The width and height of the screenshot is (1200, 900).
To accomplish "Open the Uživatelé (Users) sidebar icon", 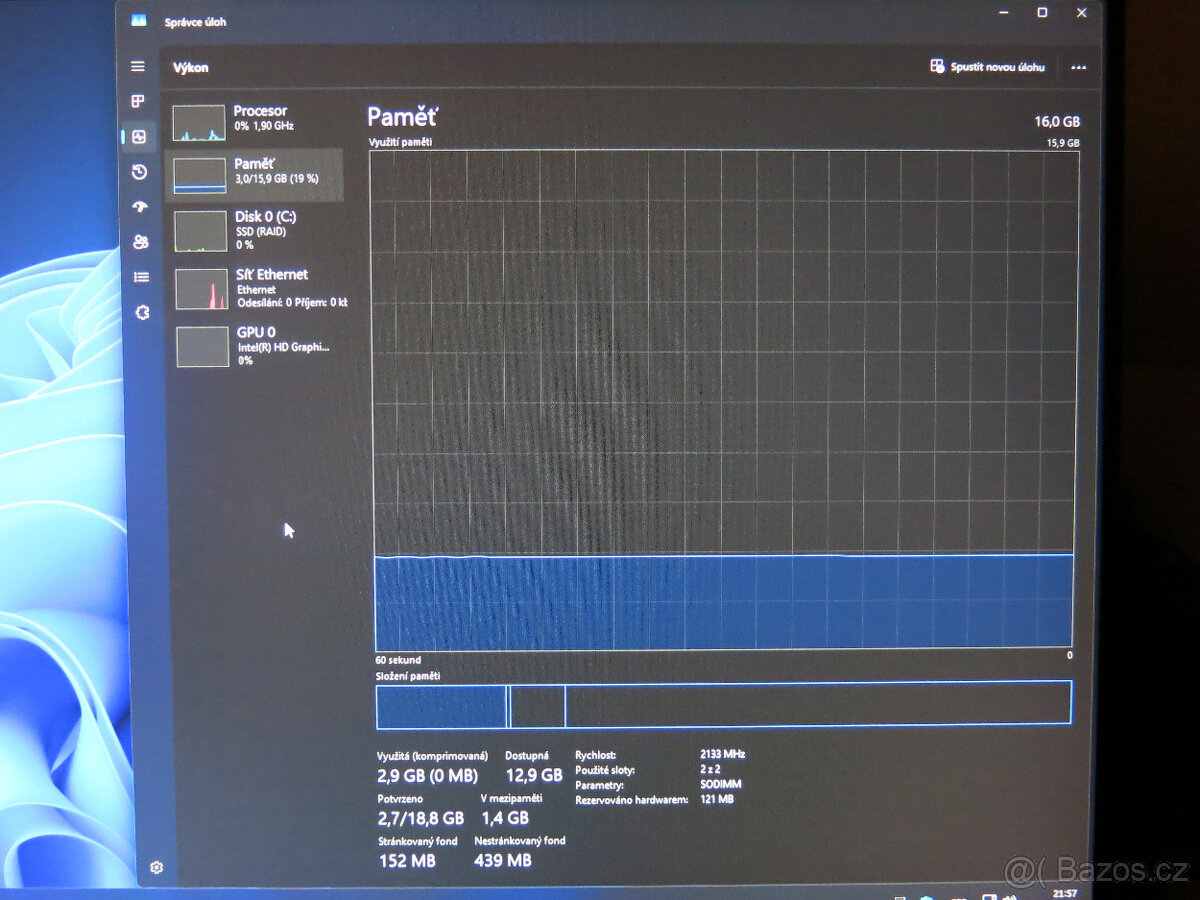I will click(x=140, y=241).
